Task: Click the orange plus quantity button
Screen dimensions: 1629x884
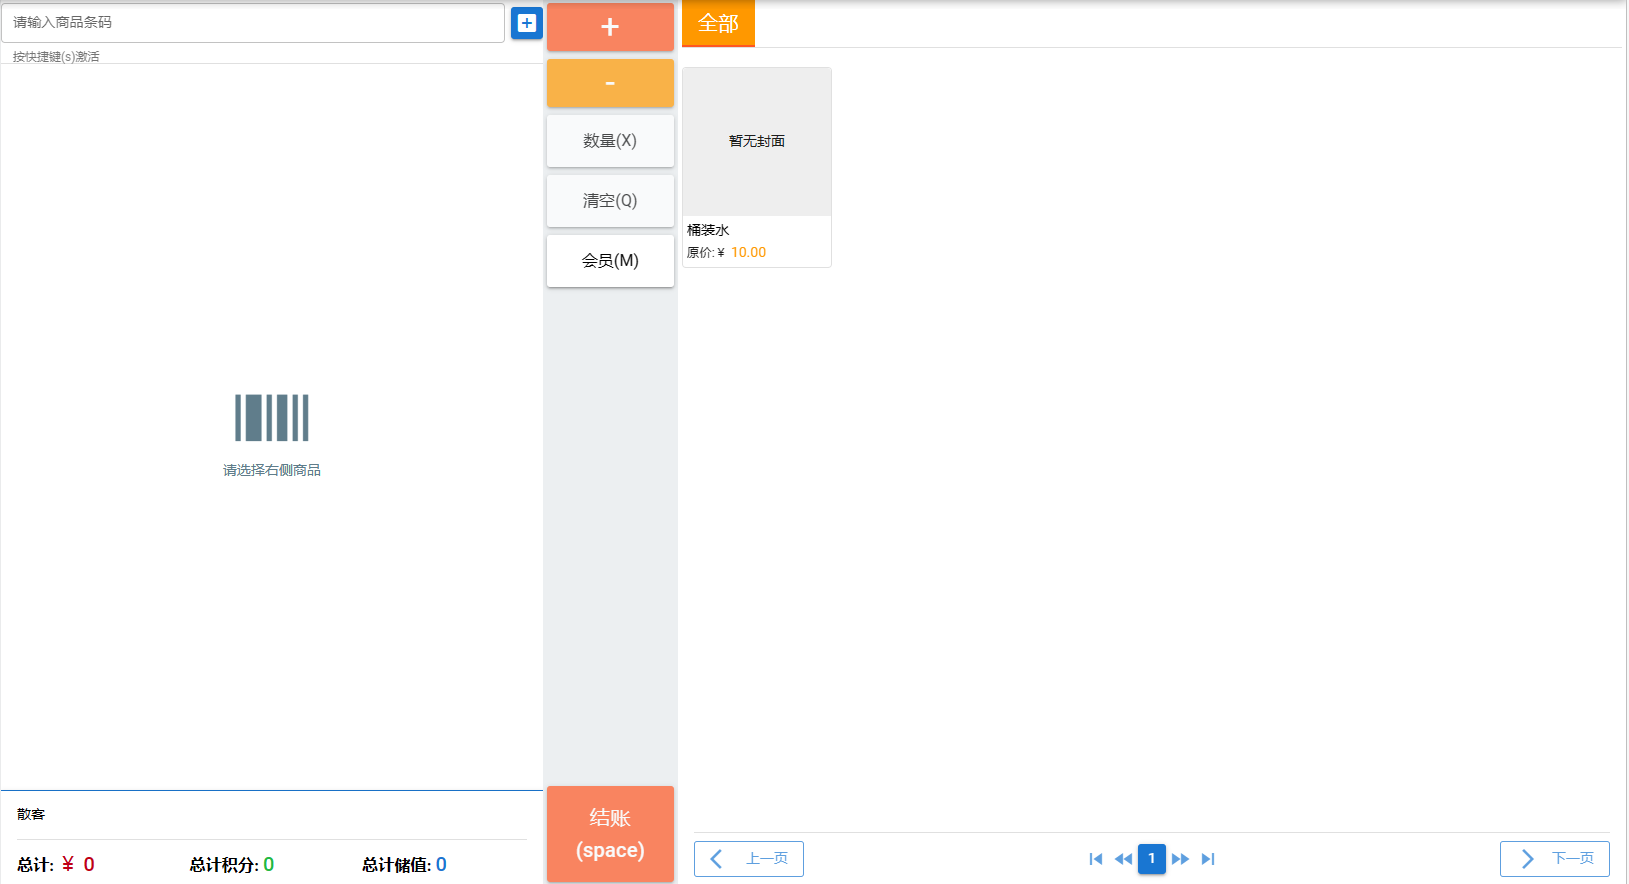Action: coord(610,27)
